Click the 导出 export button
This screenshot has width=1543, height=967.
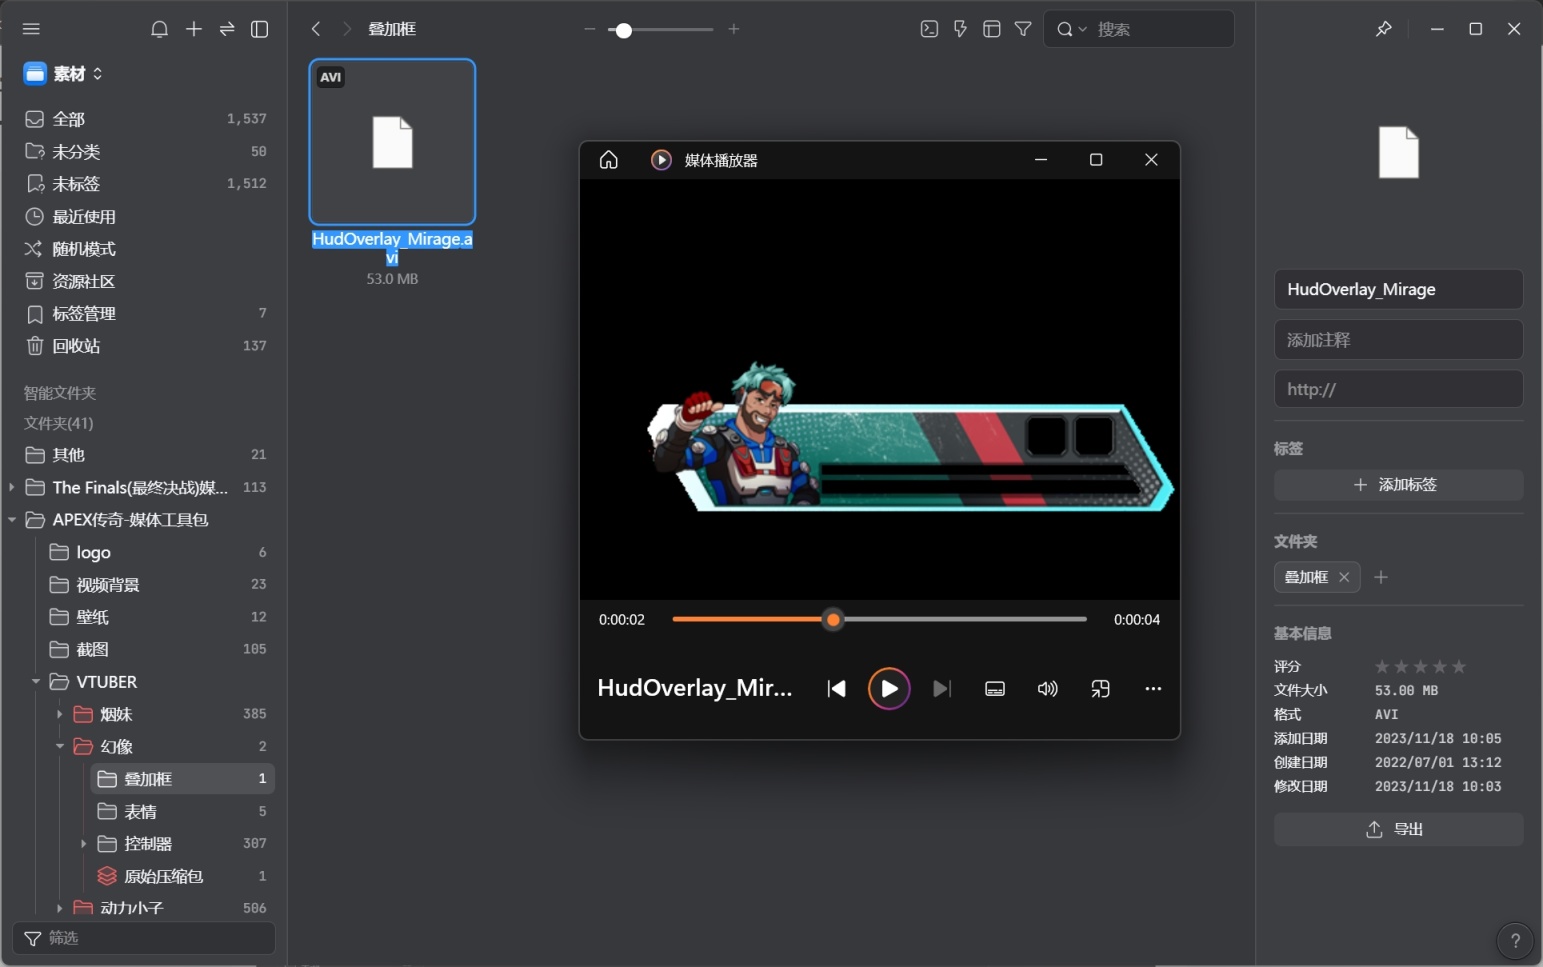(1398, 829)
